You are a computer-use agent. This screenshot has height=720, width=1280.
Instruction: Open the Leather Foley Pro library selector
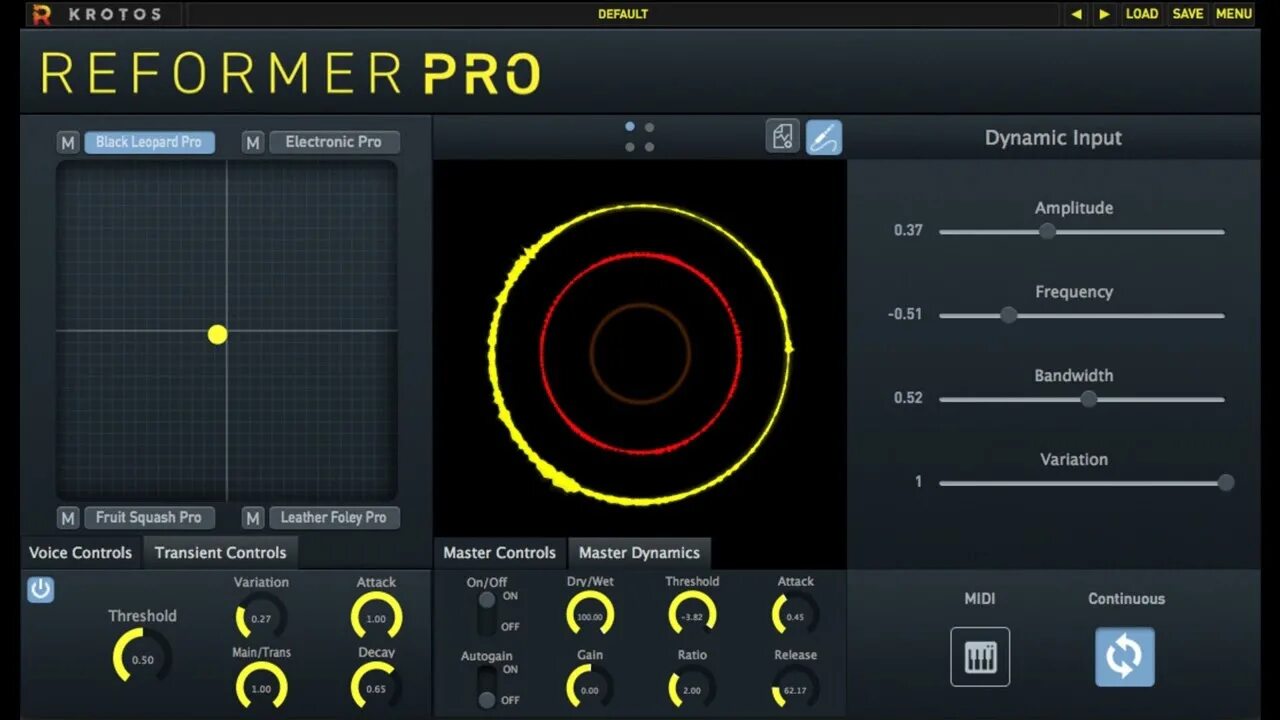coord(334,517)
